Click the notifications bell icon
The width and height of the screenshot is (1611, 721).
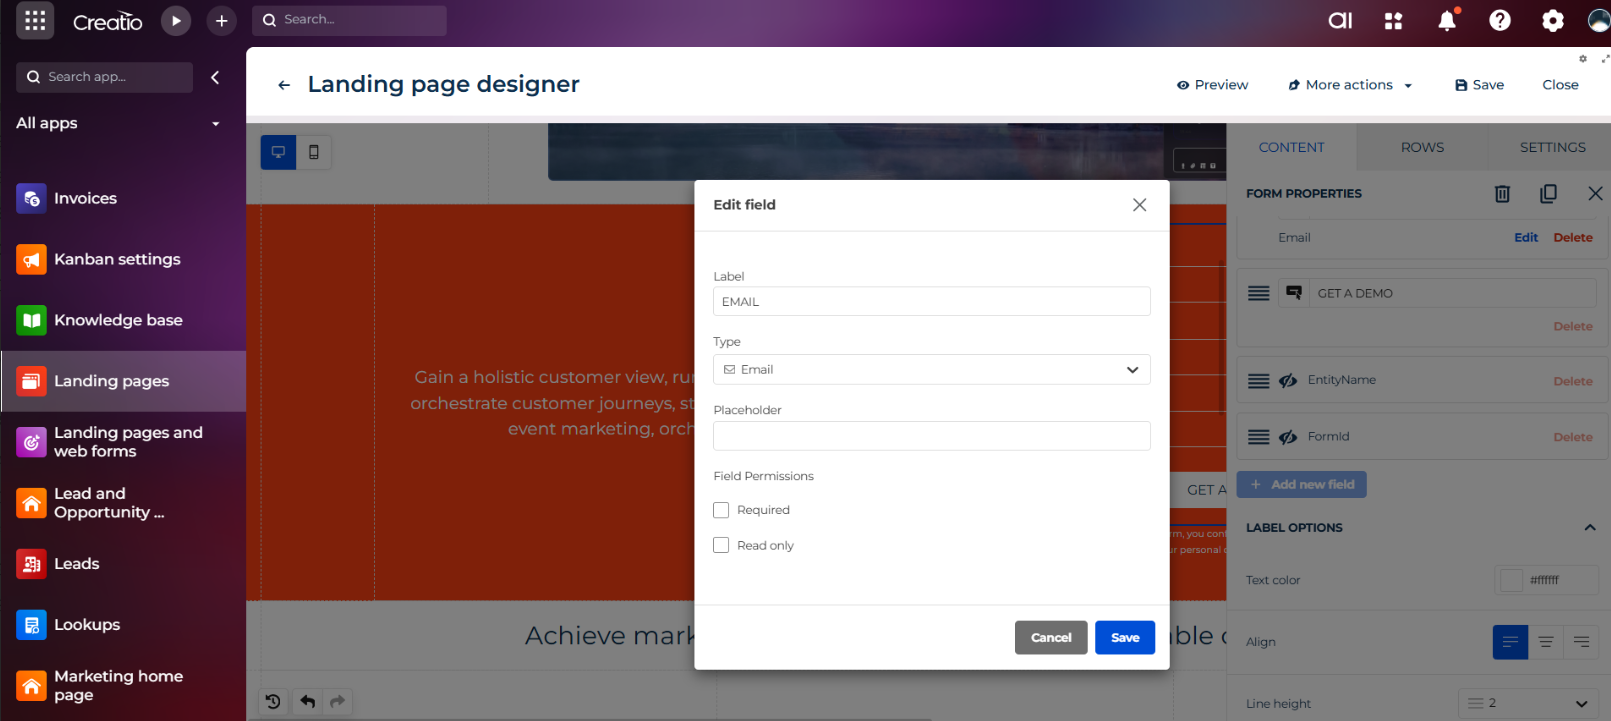tap(1446, 21)
